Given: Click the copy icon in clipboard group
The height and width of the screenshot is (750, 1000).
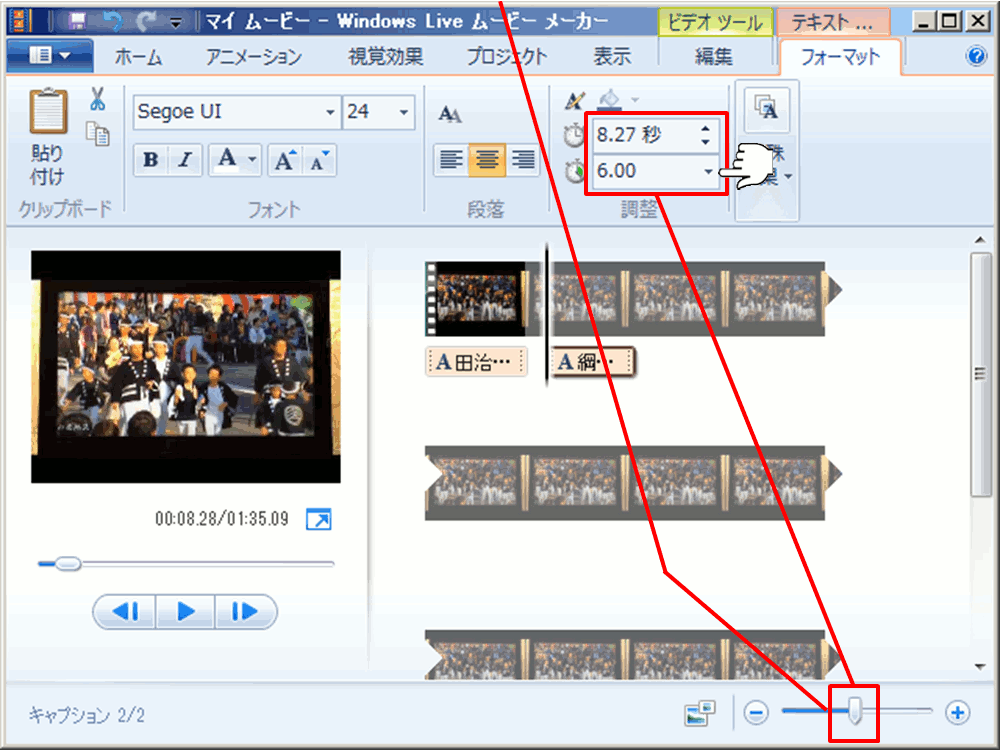Looking at the screenshot, I should click(98, 133).
